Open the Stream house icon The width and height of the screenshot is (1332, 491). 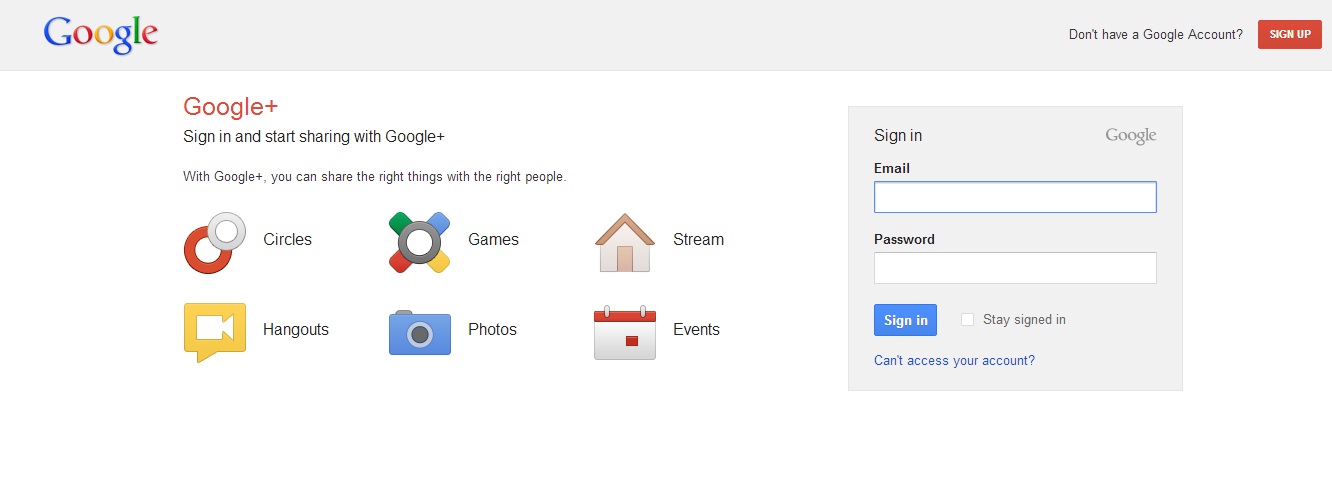[x=625, y=242]
